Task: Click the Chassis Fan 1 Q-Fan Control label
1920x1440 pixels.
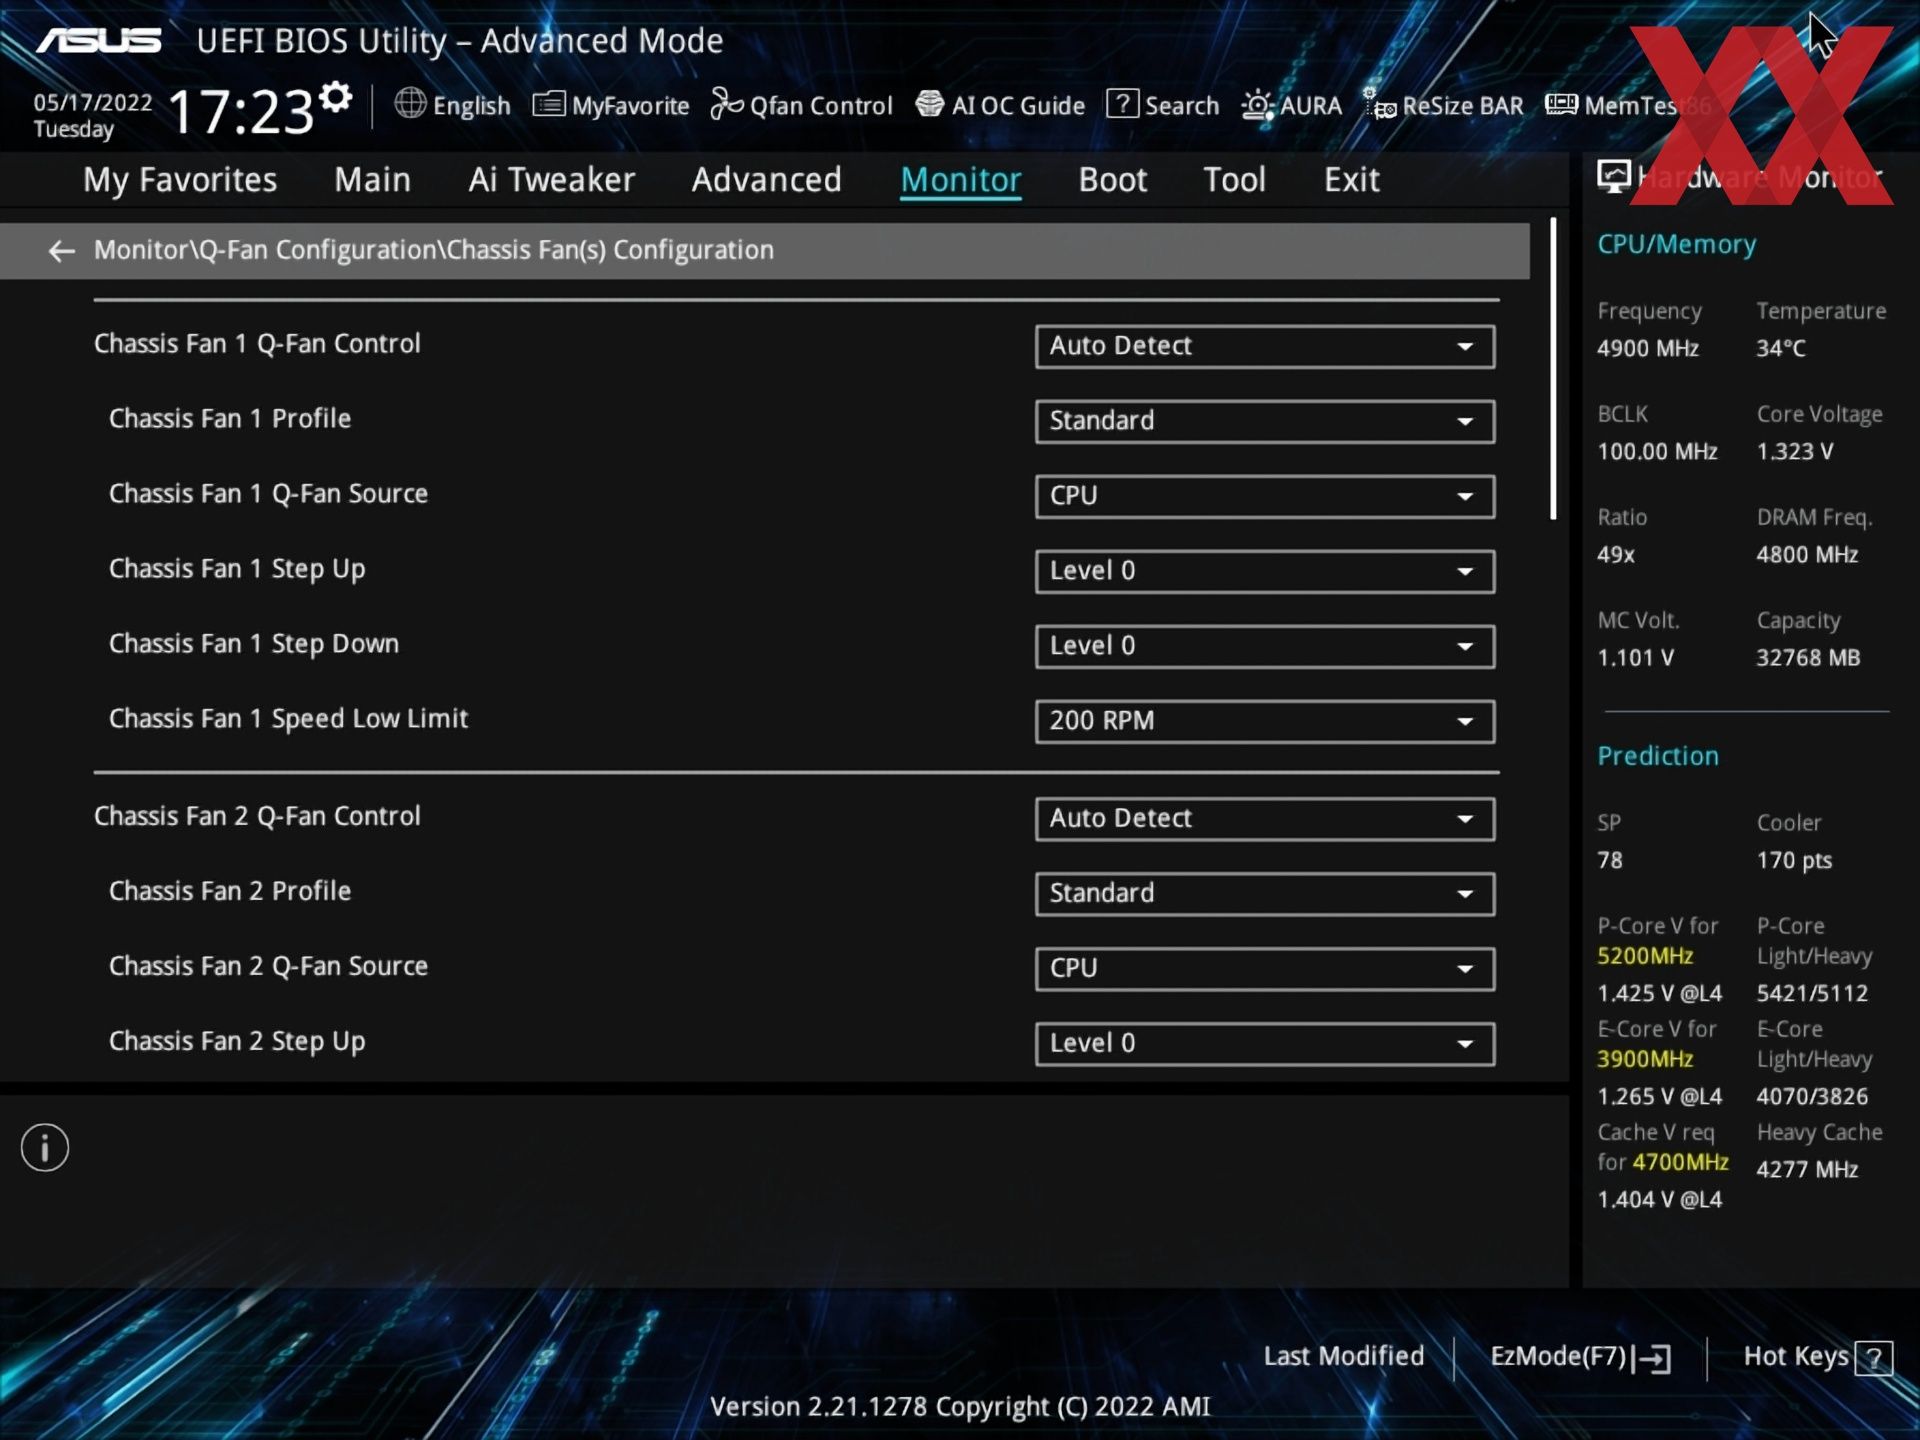Action: pyautogui.click(x=257, y=344)
